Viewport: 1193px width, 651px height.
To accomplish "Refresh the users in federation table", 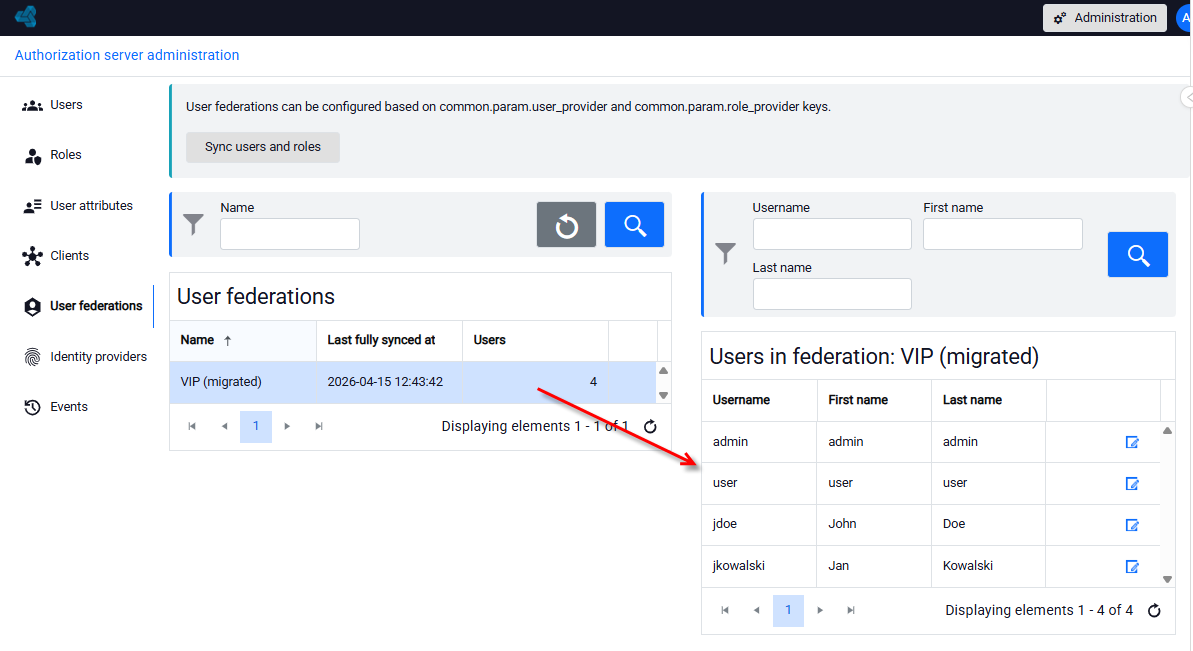I will pyautogui.click(x=1154, y=611).
